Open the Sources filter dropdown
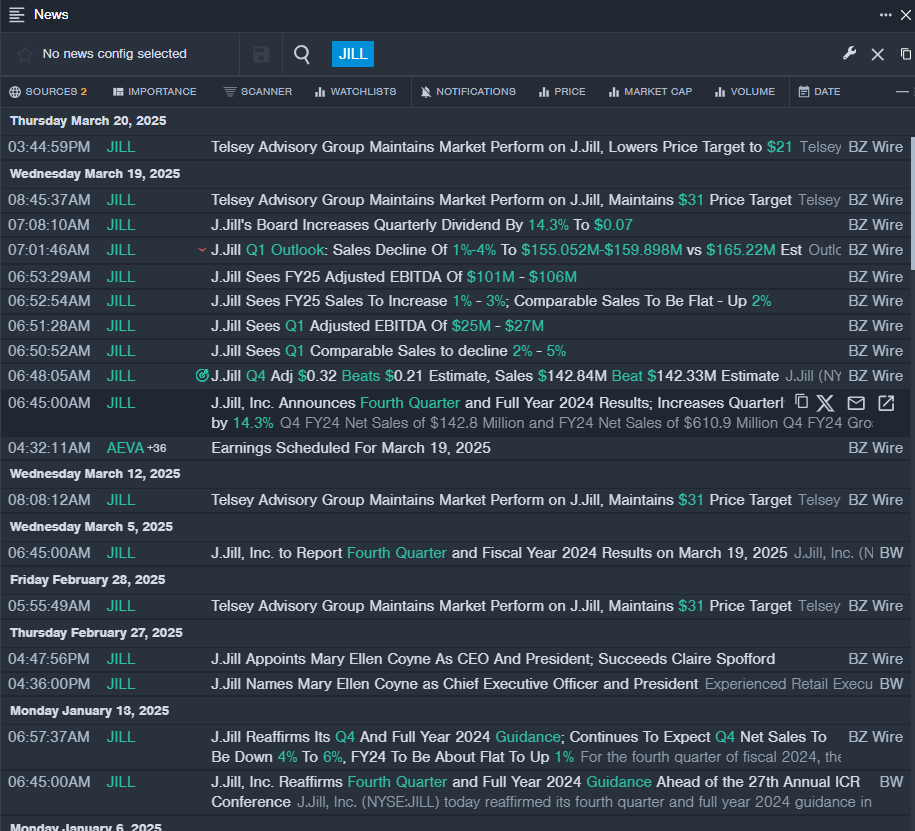 (48, 92)
